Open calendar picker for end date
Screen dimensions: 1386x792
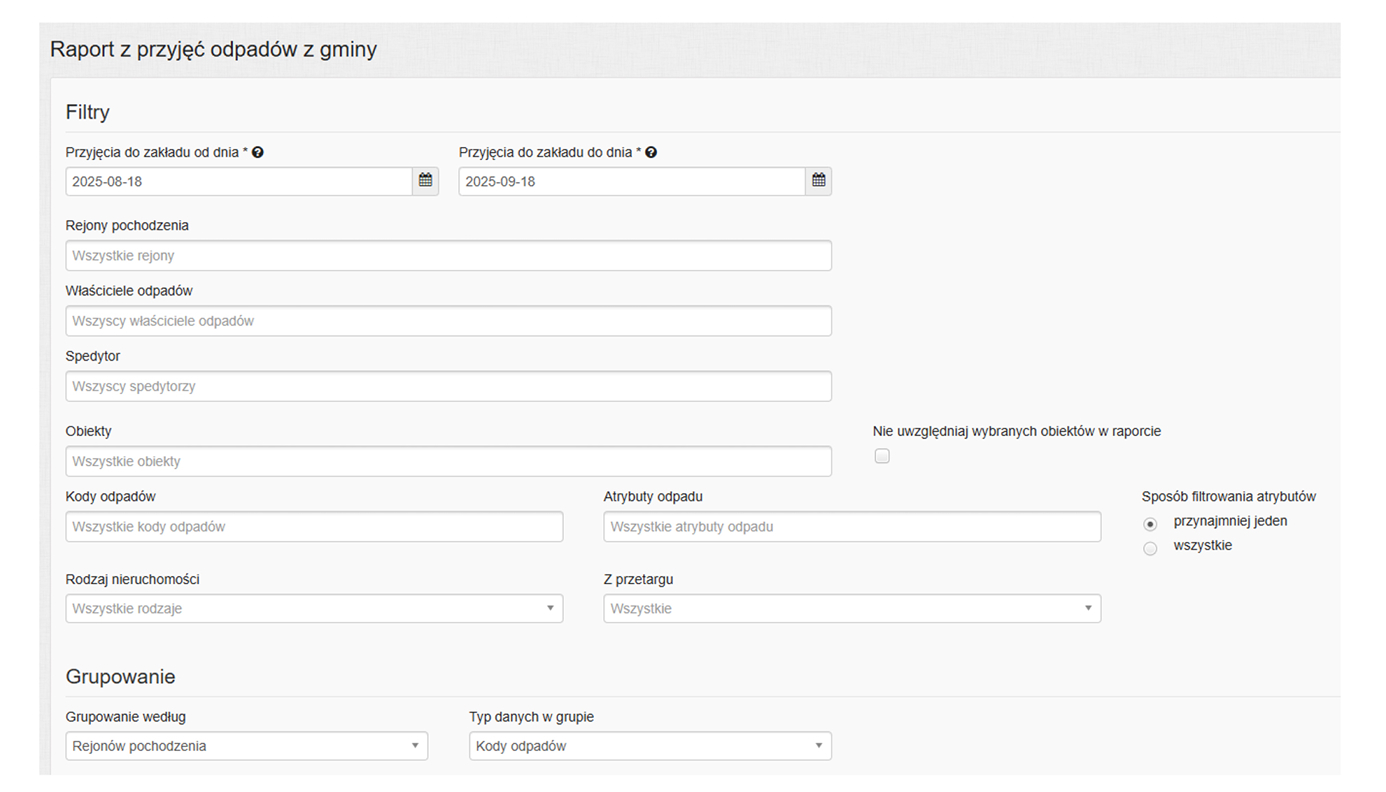pyautogui.click(x=818, y=181)
